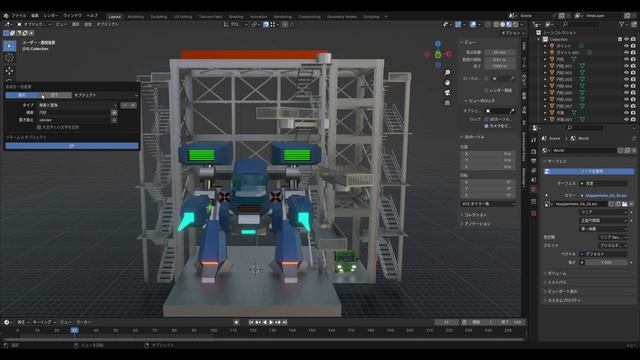Screen dimensions: 640x360
Task: Open the Object mode dropdown in the header
Action: click(x=34, y=24)
